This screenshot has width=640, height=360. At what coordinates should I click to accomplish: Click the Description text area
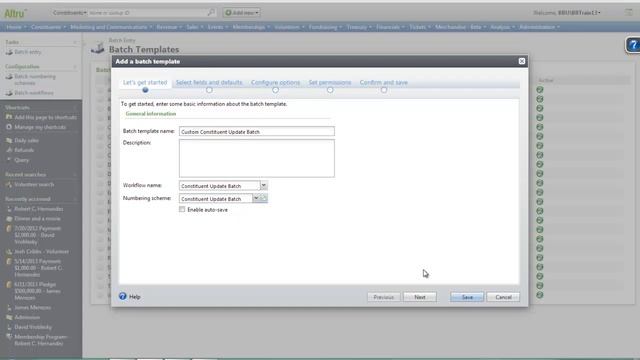(x=257, y=158)
